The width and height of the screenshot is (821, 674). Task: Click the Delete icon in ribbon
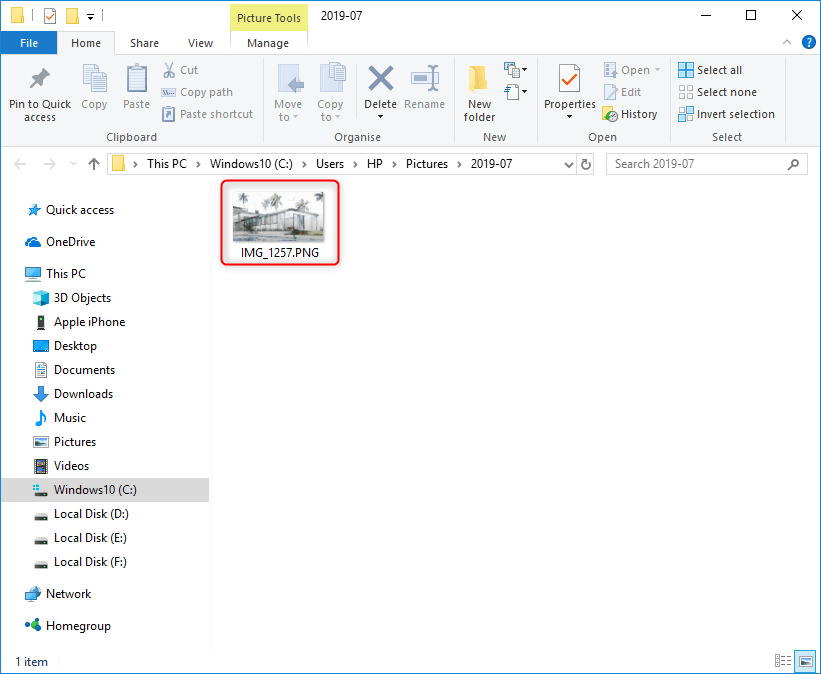[380, 79]
